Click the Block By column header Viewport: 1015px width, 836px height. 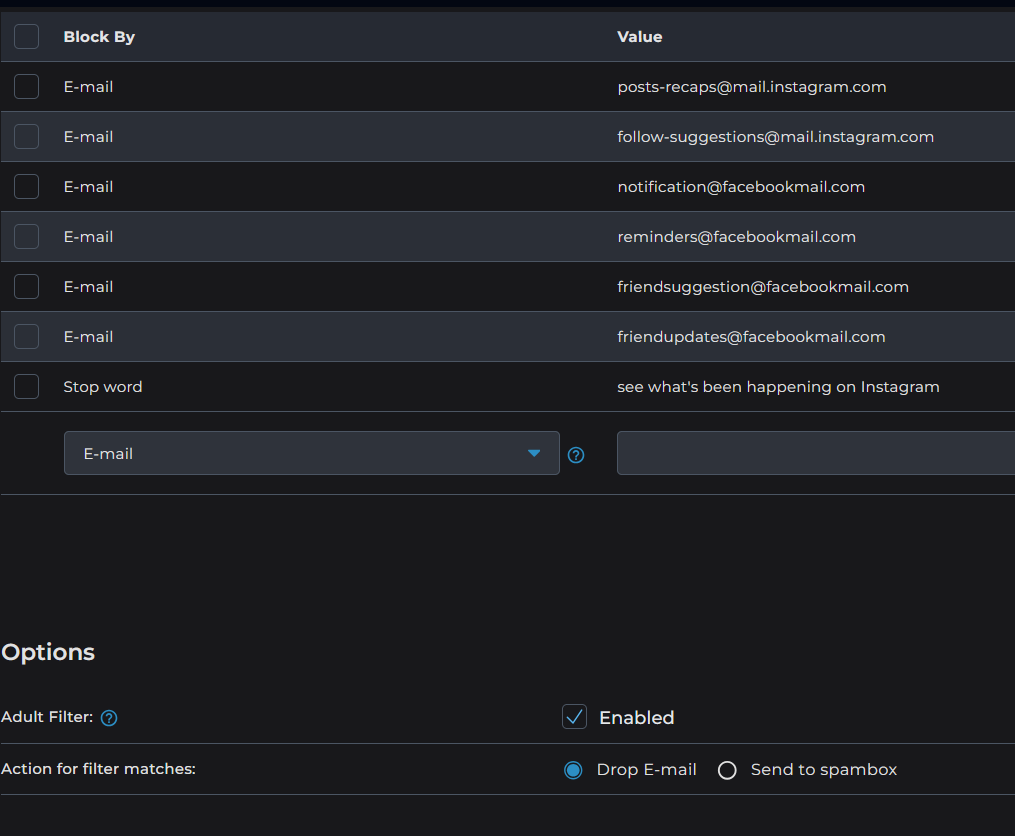(x=99, y=37)
